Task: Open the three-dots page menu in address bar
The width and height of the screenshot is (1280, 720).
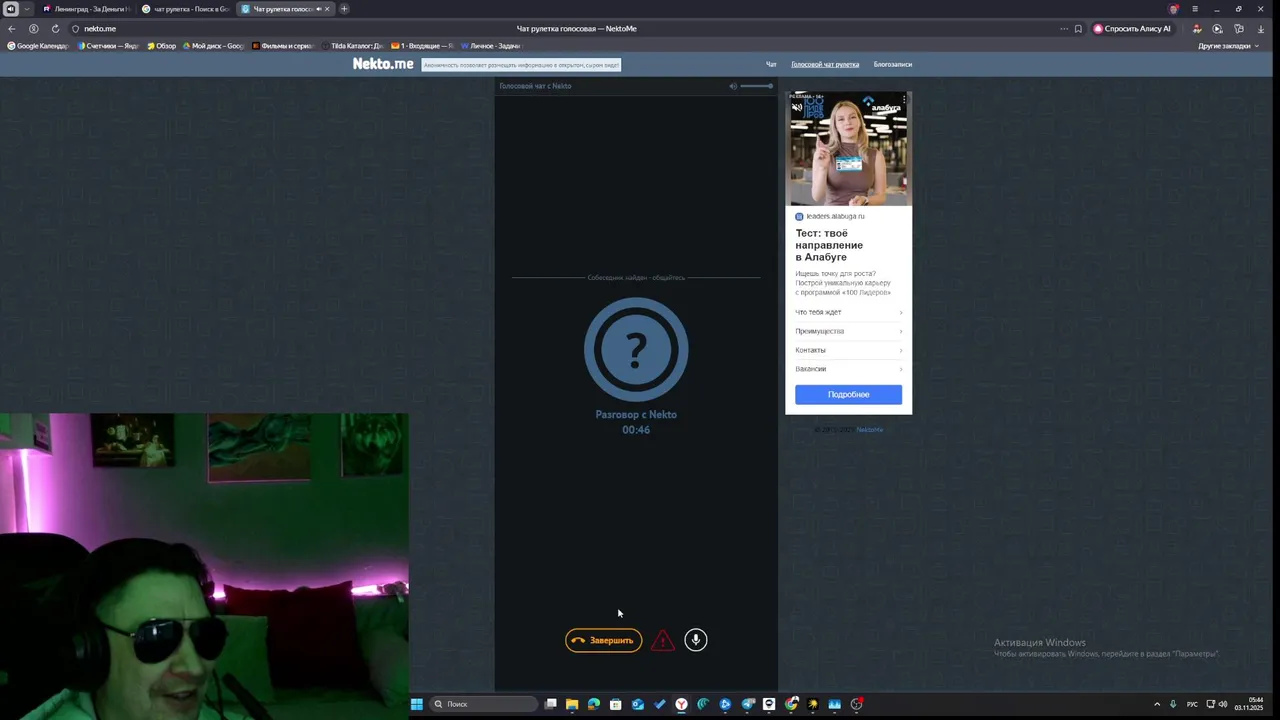Action: point(1064,29)
